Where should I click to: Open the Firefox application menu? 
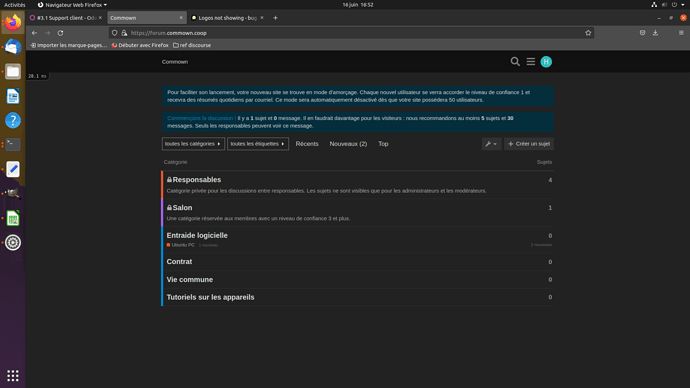click(x=681, y=33)
